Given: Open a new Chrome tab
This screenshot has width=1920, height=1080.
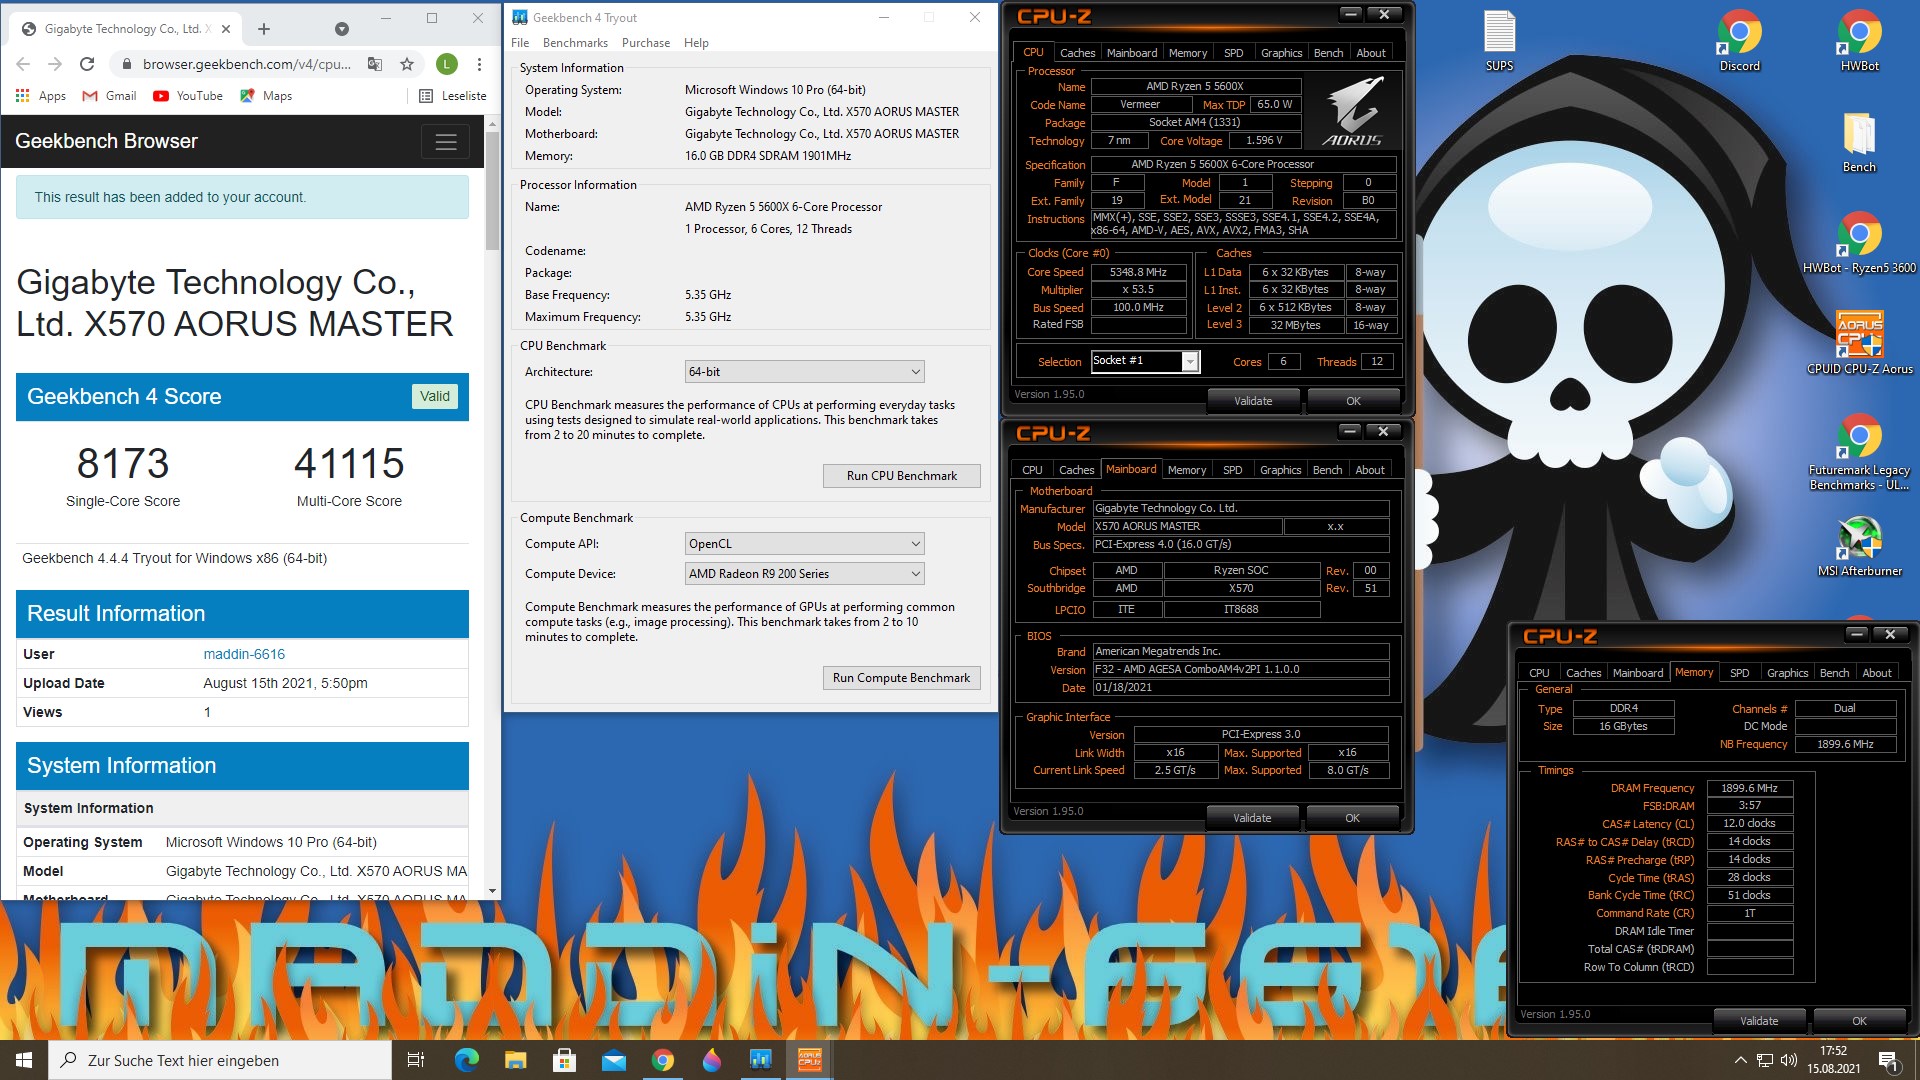Looking at the screenshot, I should click(x=264, y=29).
